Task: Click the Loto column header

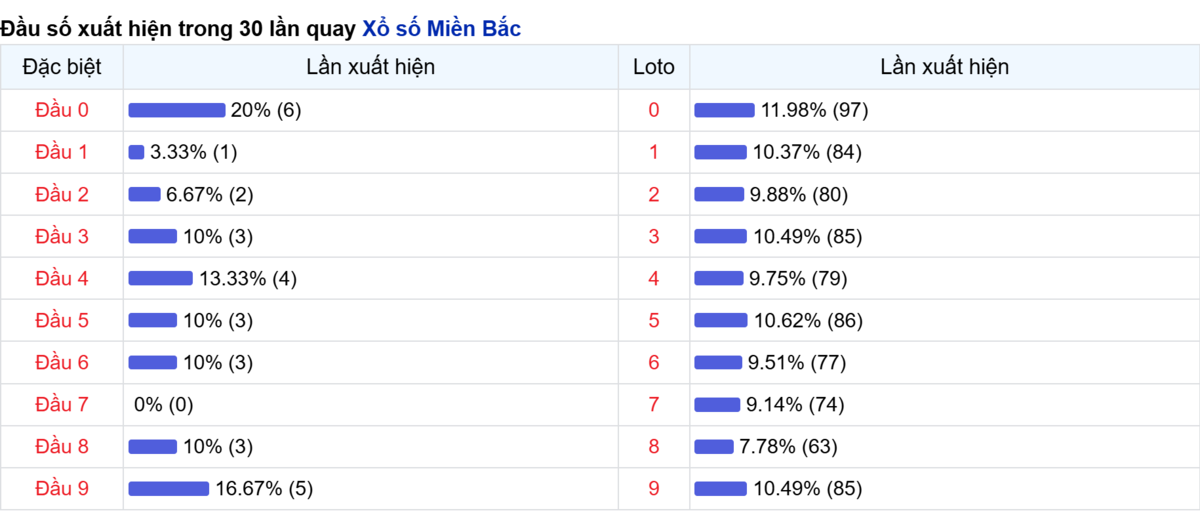Action: [654, 68]
